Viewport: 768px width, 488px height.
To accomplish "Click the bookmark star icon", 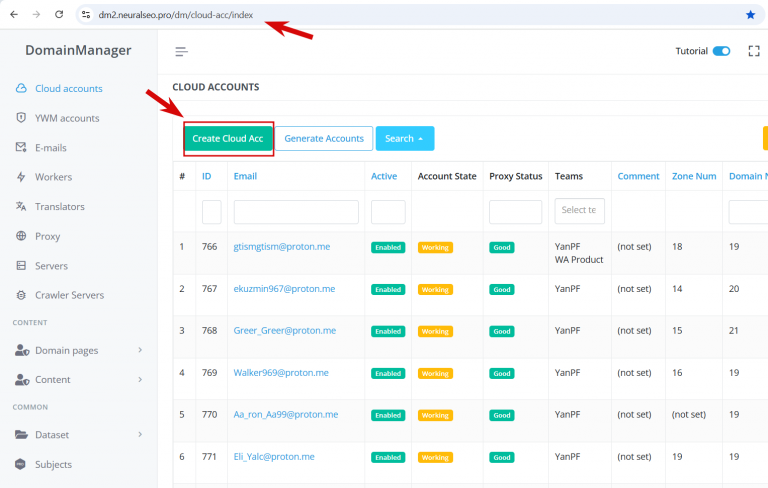I will 750,15.
